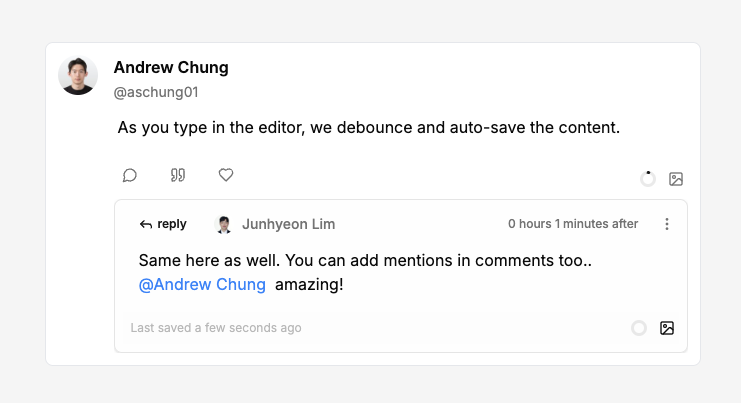The height and width of the screenshot is (403, 741).
Task: Click the @aschung01 handle
Action: coord(156,92)
